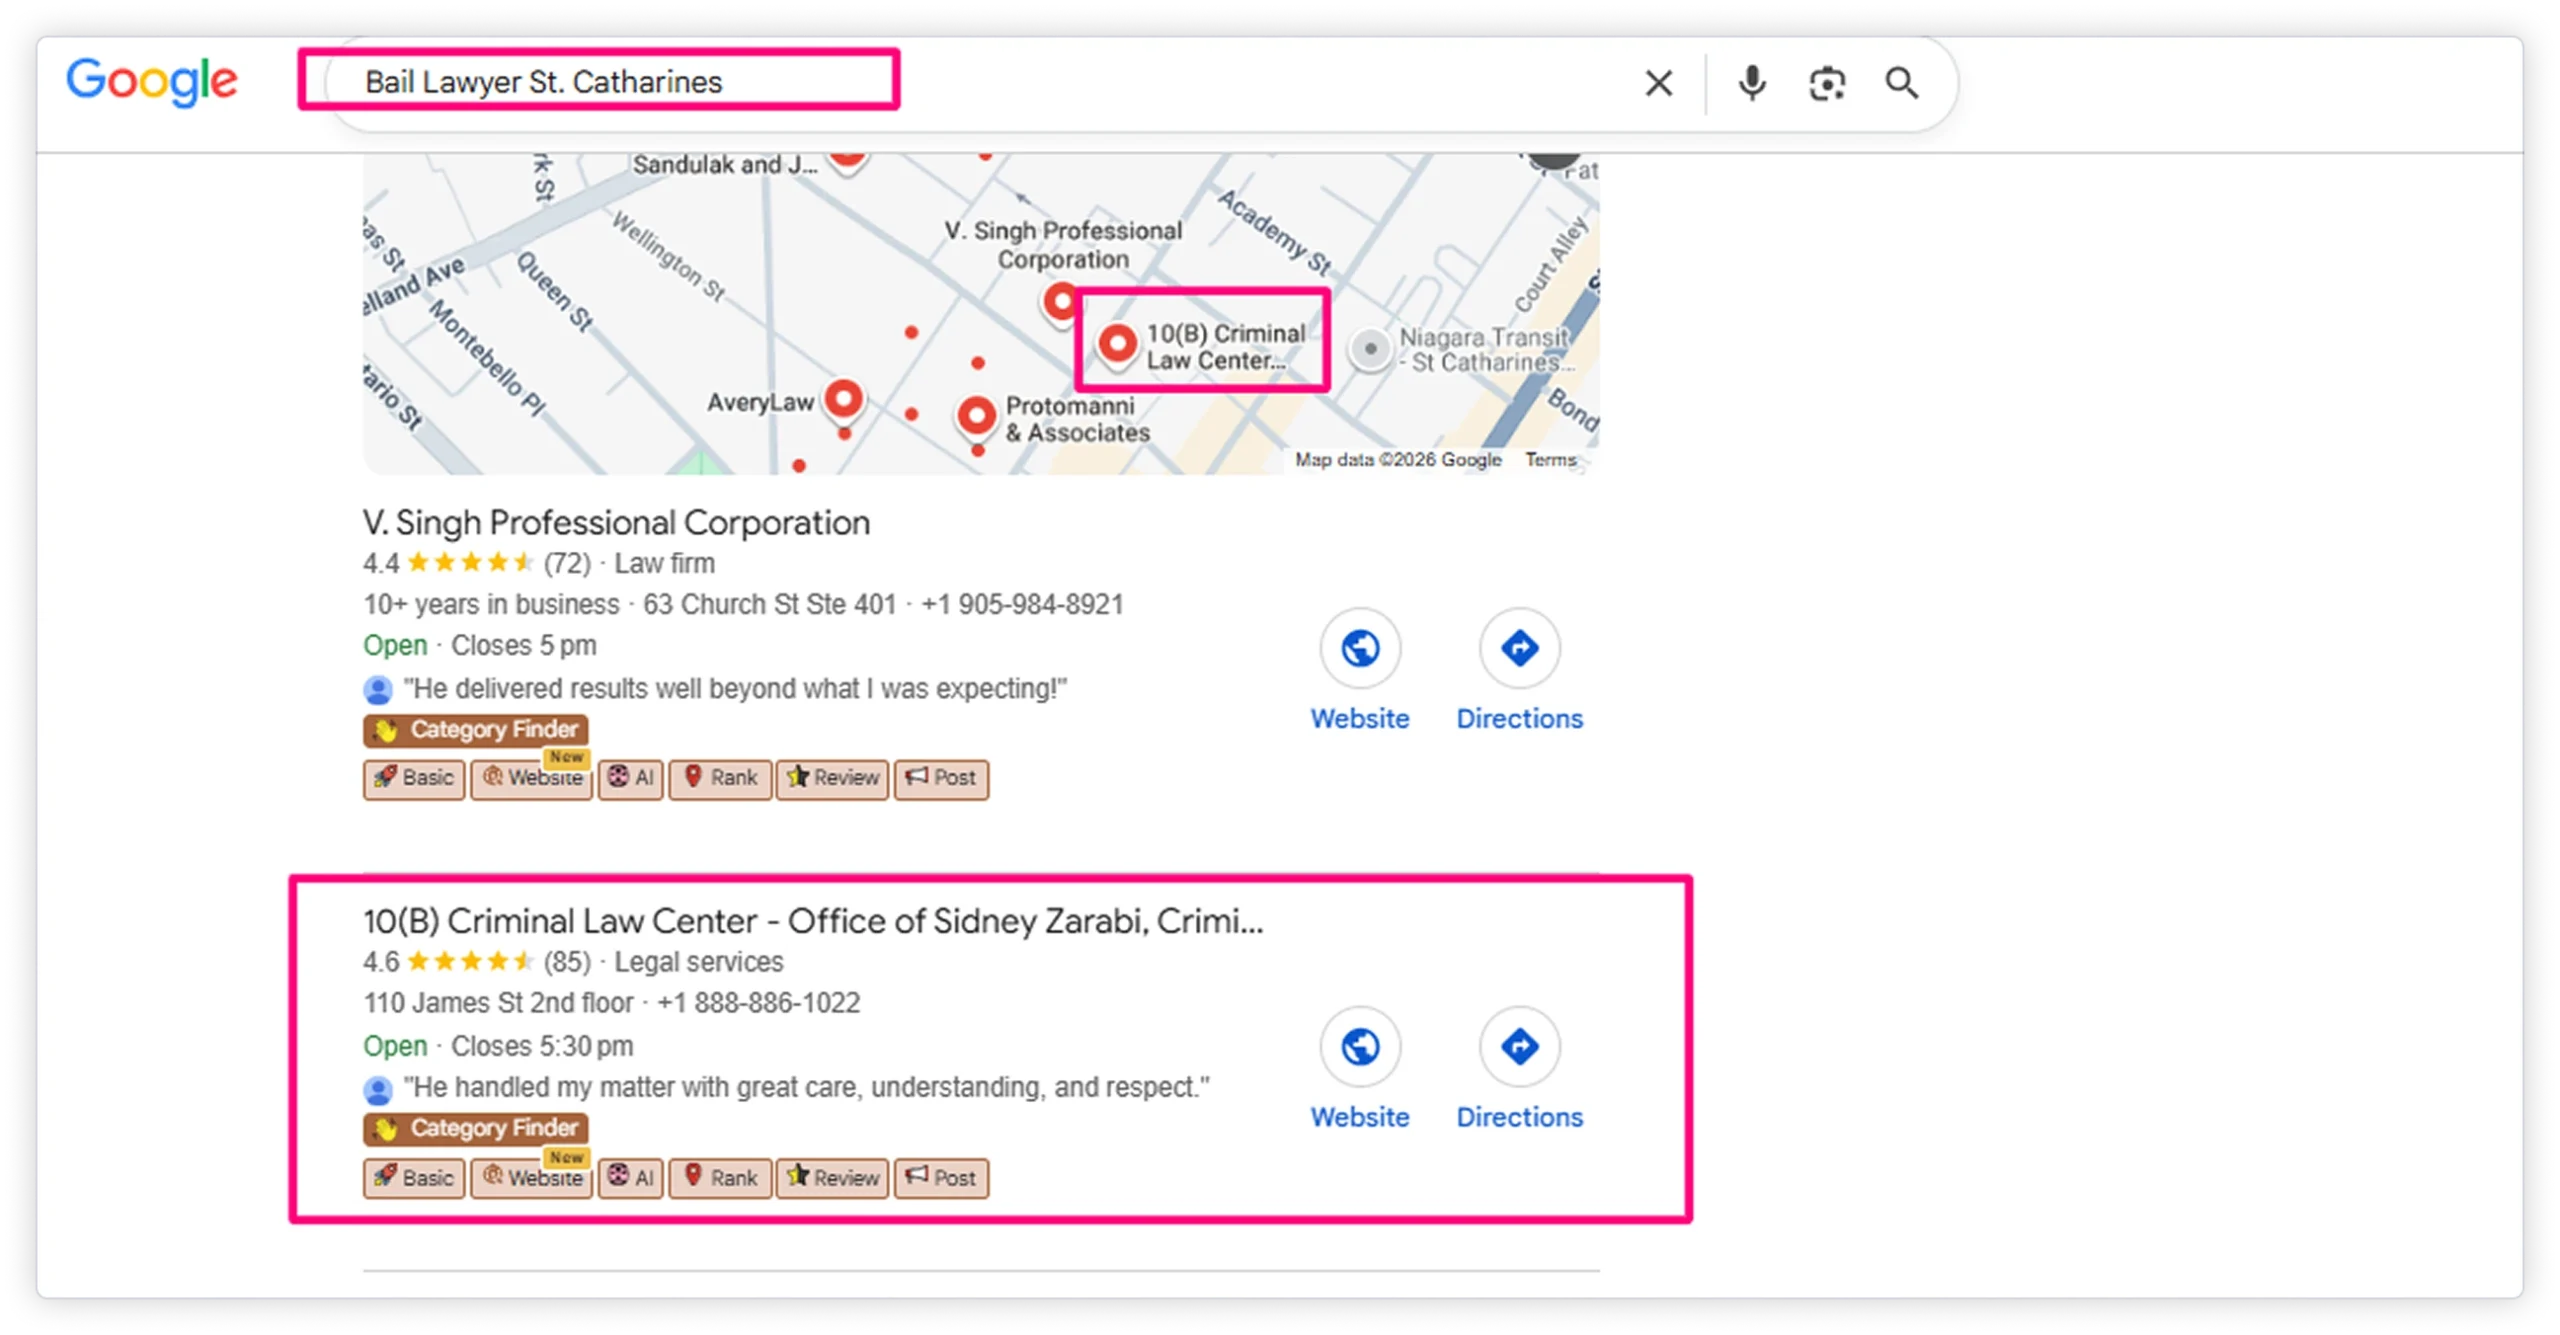Open 10(B) Criminal Law Center listing title
Viewport: 2560px width, 1335px height.
click(x=813, y=920)
